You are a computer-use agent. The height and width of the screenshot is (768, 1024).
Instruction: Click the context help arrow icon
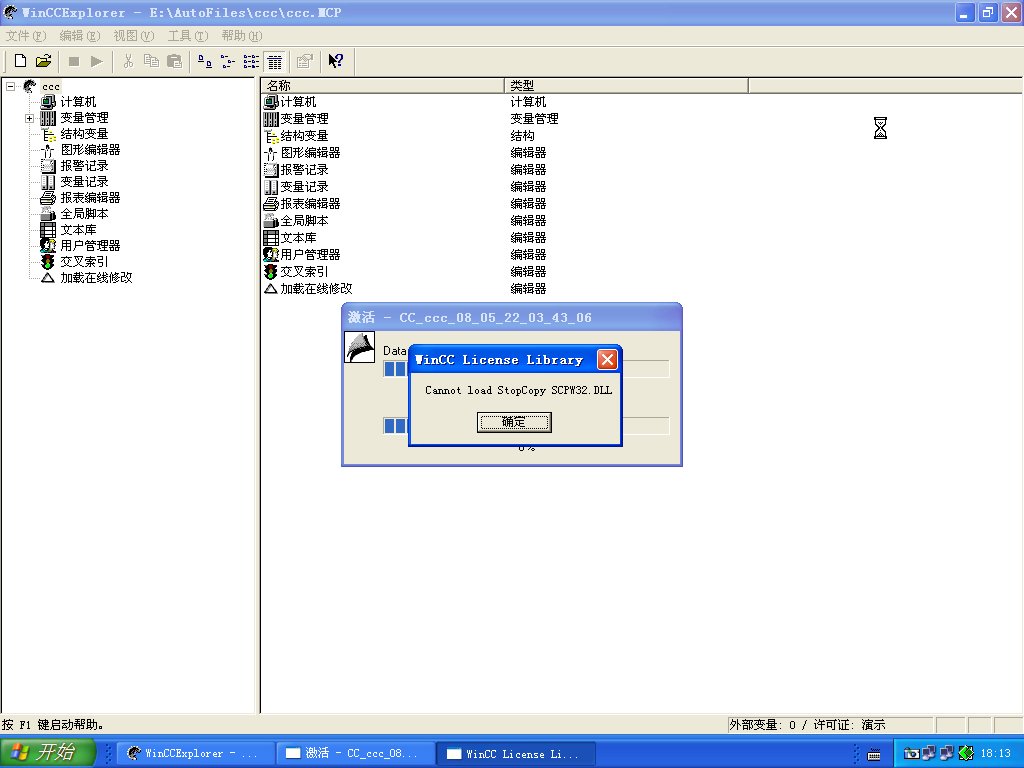pos(335,61)
